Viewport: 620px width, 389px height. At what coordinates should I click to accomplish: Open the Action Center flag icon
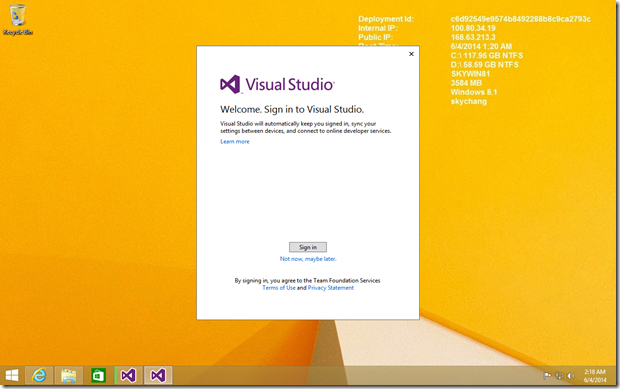pos(548,376)
